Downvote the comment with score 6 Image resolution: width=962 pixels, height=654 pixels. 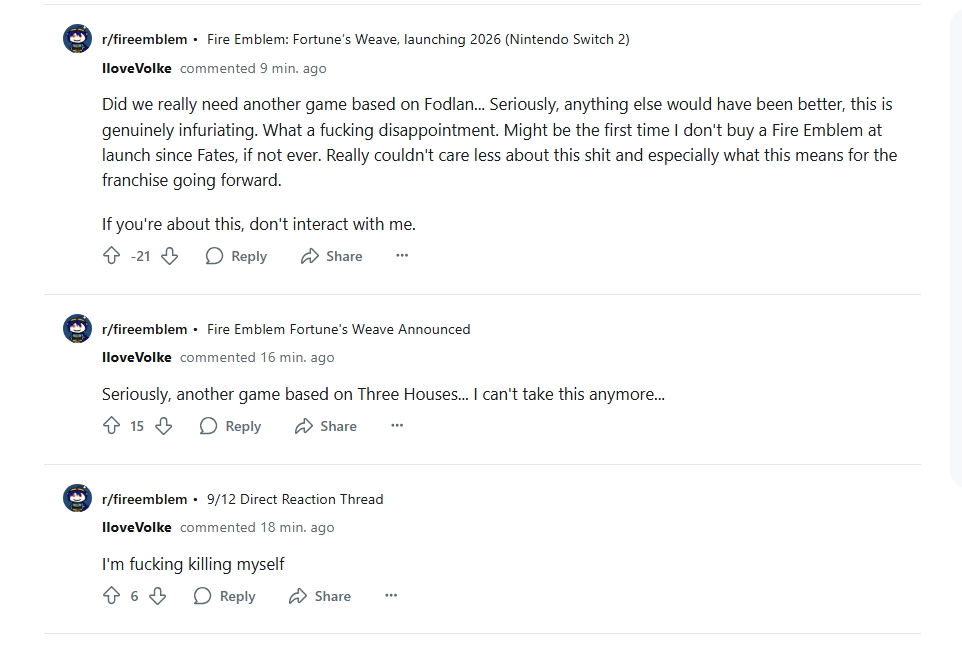tap(158, 596)
